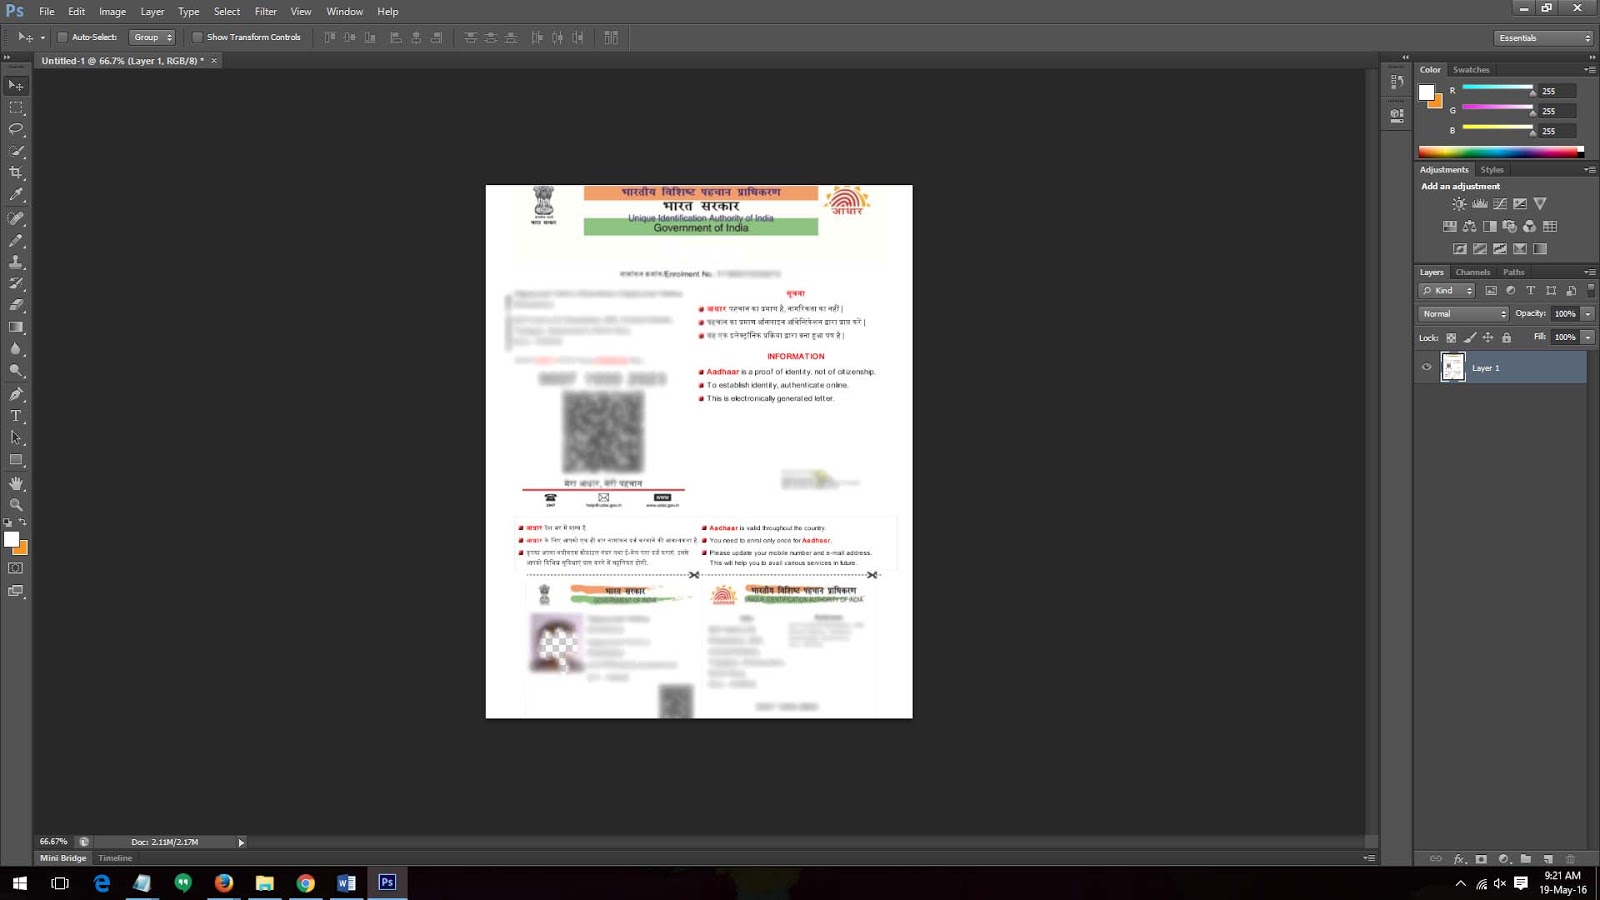Select the Spot Healing Brush tool
1600x900 pixels.
click(x=16, y=218)
